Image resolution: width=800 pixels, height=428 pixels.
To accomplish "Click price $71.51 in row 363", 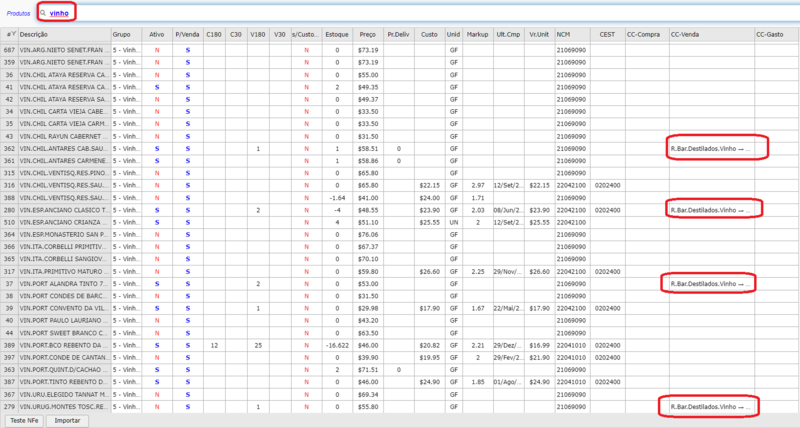I will [367, 370].
